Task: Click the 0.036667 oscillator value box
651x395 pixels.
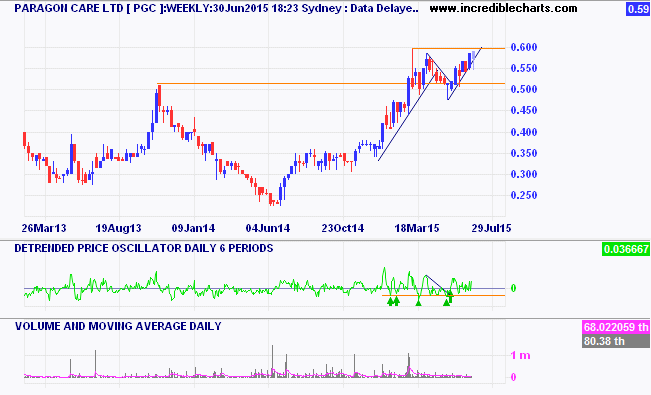Action: click(626, 249)
